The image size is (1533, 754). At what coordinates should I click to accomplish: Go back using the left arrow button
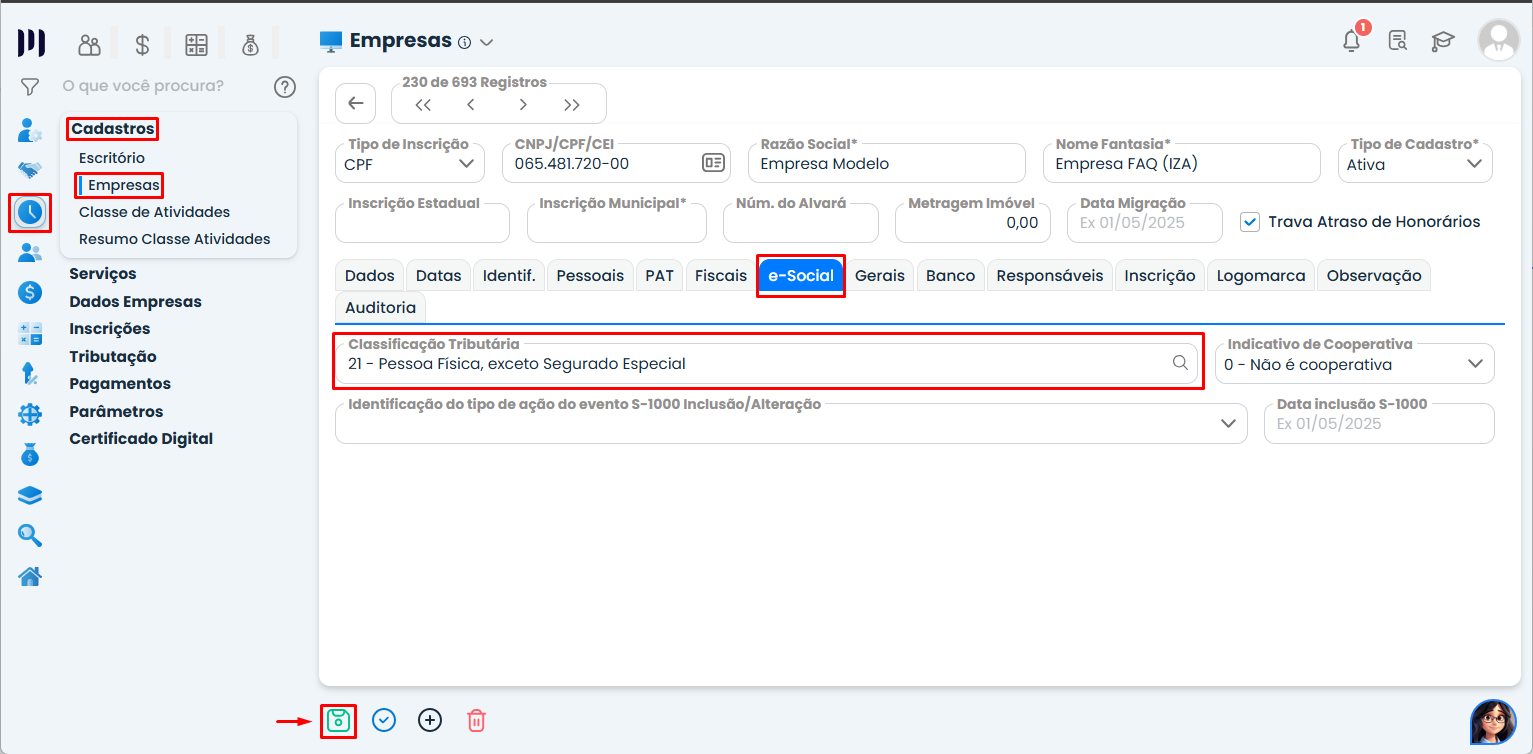[355, 104]
